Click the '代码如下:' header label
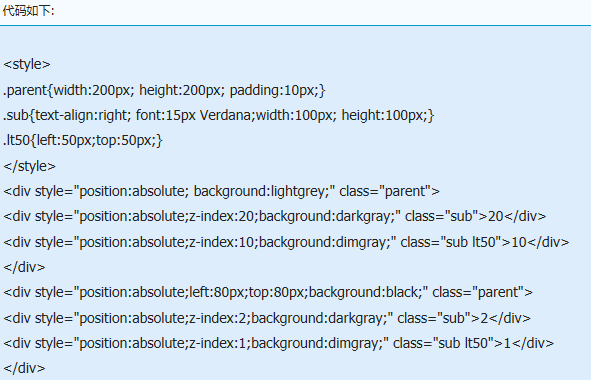The width and height of the screenshot is (591, 380). [29, 11]
